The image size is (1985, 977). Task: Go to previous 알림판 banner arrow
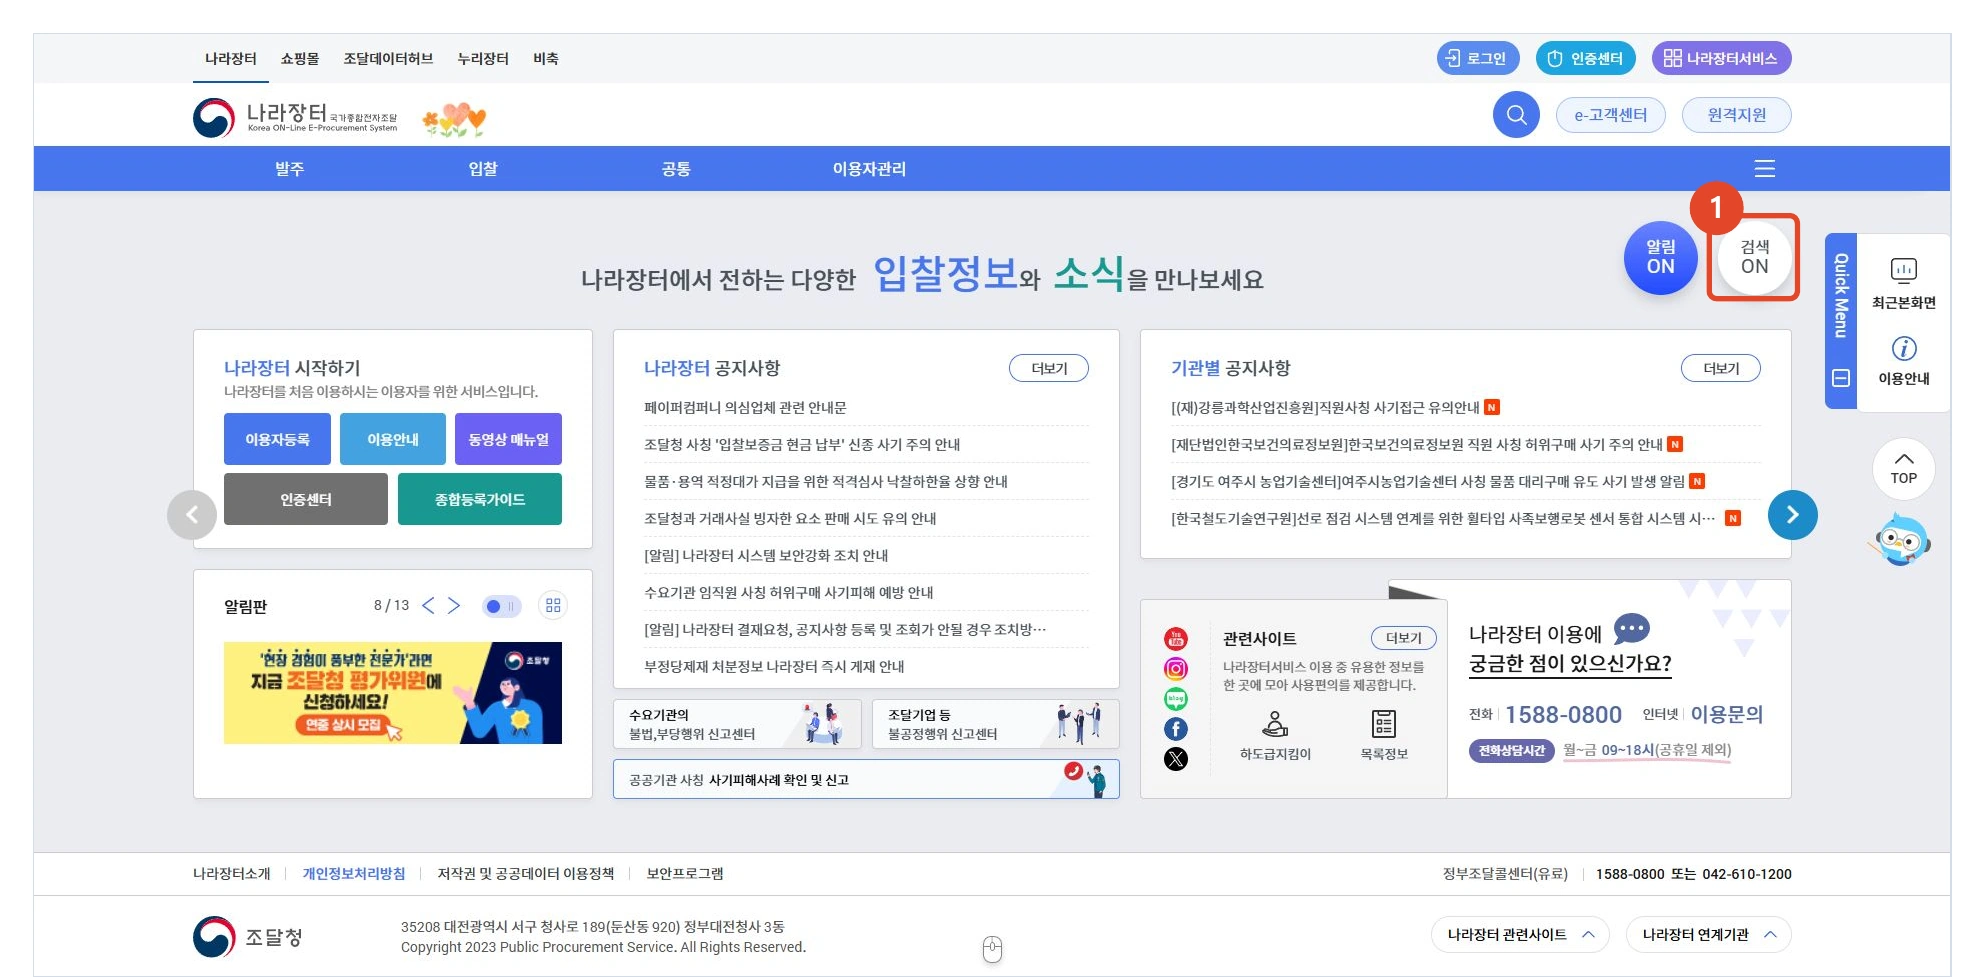[x=428, y=605]
